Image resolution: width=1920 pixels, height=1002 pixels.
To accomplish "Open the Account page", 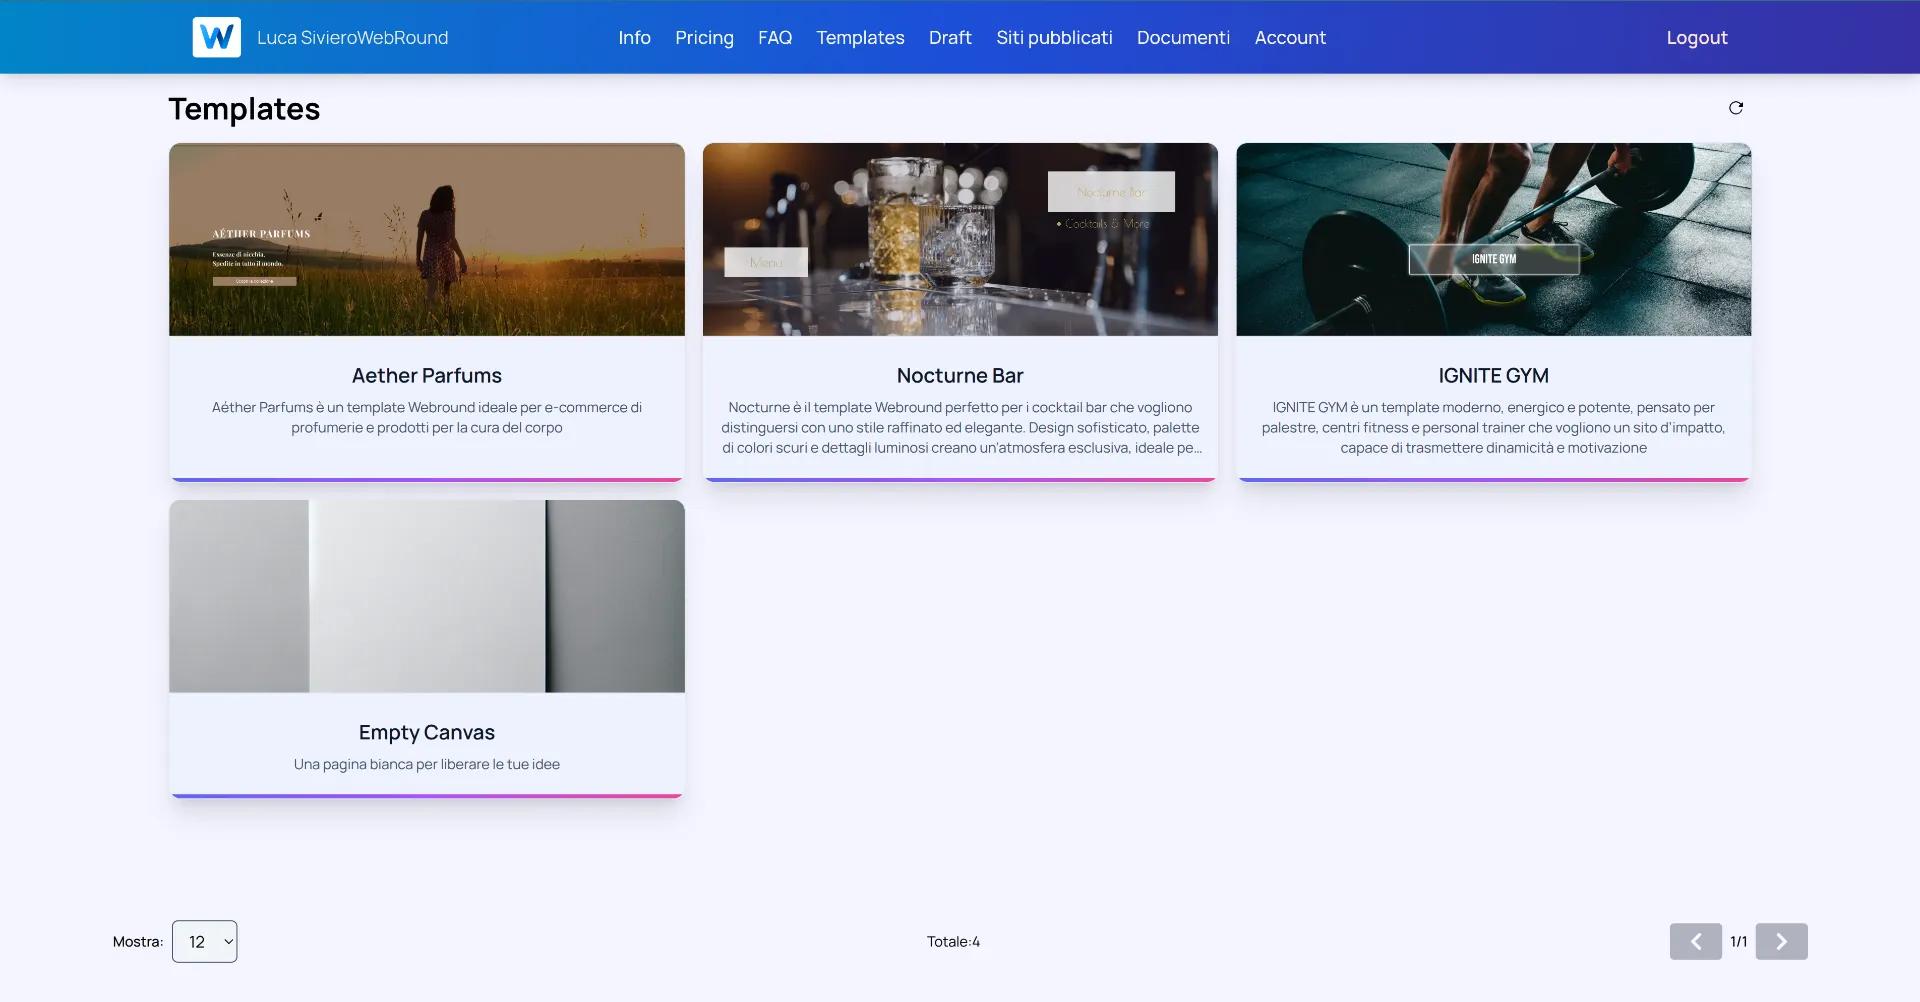I will point(1290,37).
